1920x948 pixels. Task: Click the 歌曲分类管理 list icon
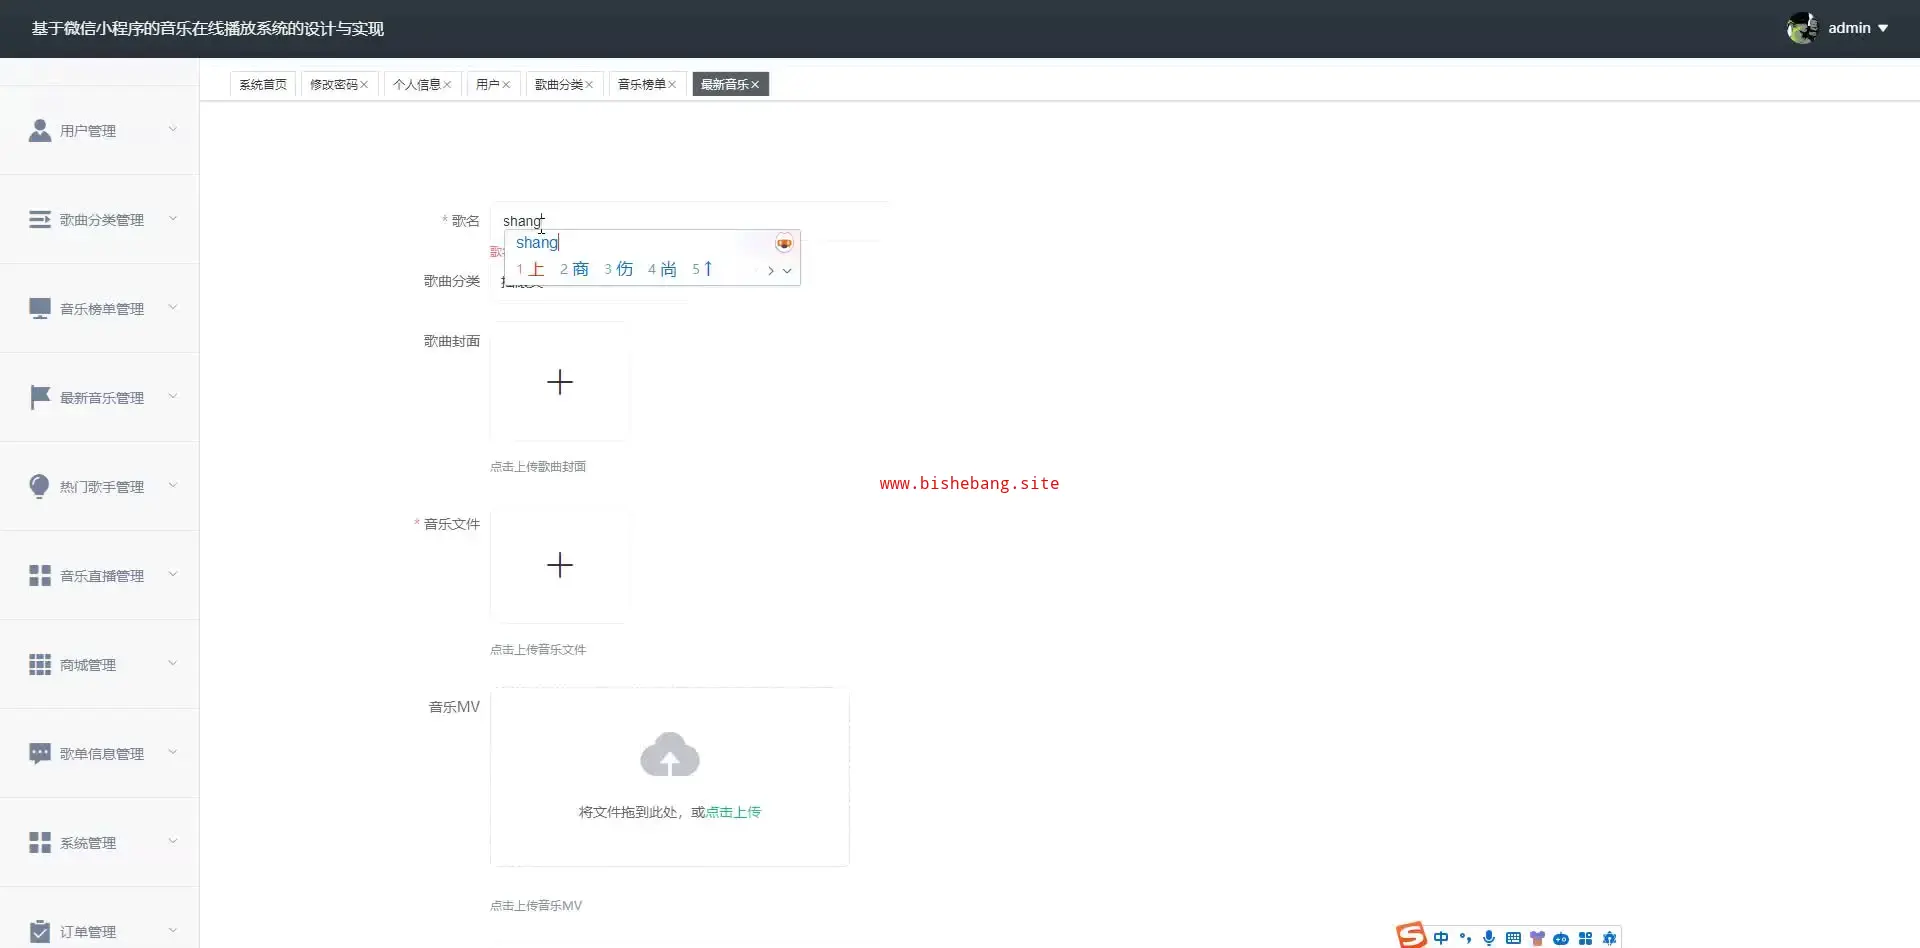pyautogui.click(x=40, y=219)
